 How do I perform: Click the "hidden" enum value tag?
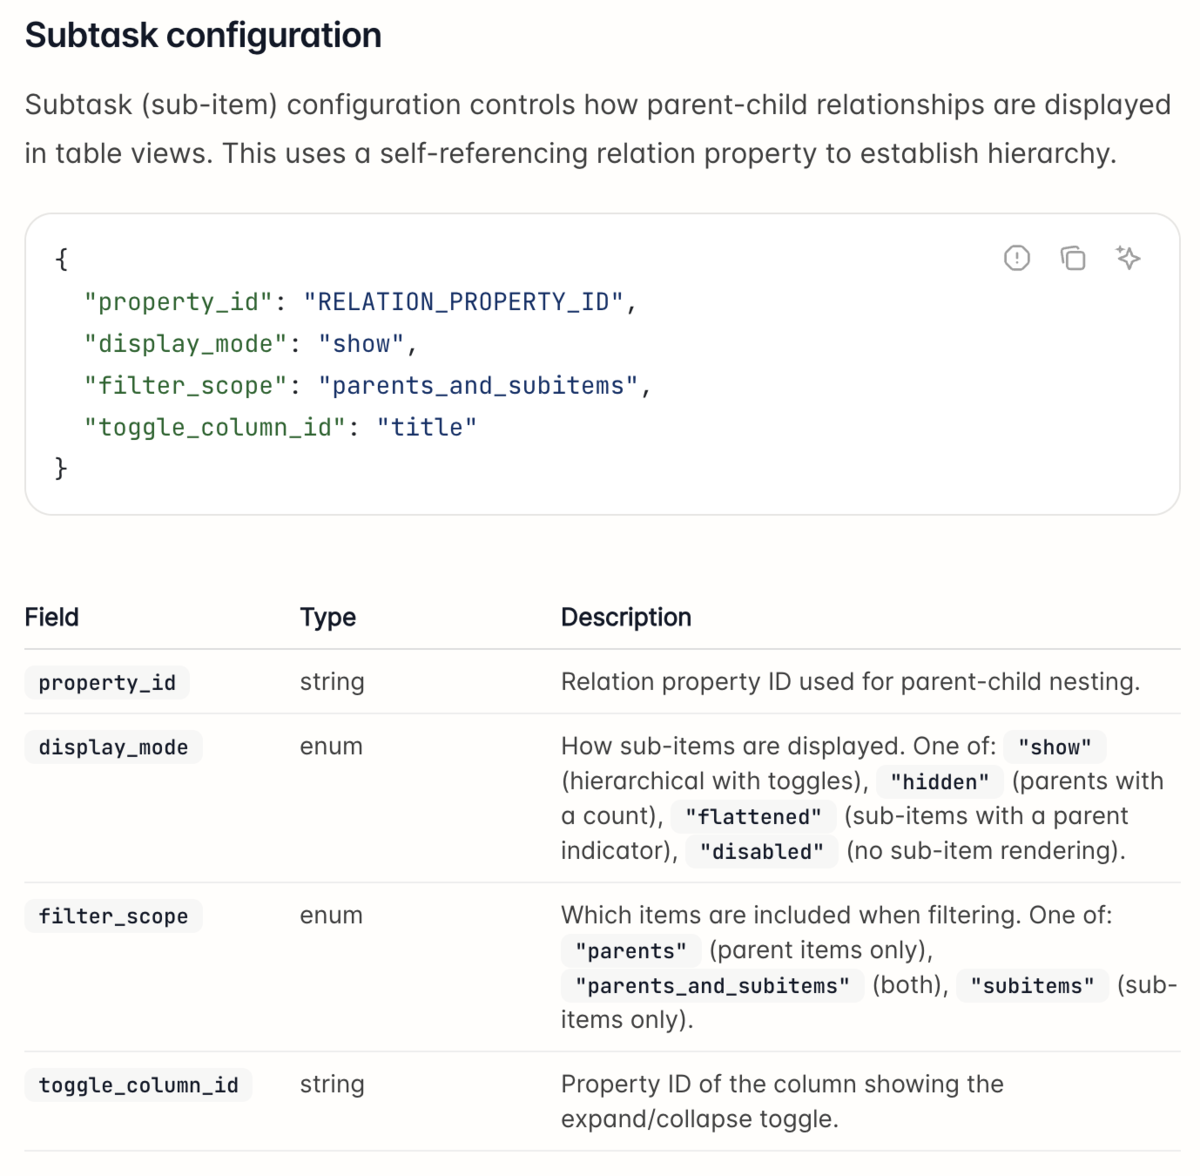(939, 782)
